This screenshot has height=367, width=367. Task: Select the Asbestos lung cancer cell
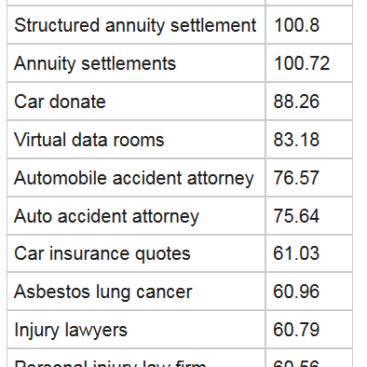coord(136,292)
